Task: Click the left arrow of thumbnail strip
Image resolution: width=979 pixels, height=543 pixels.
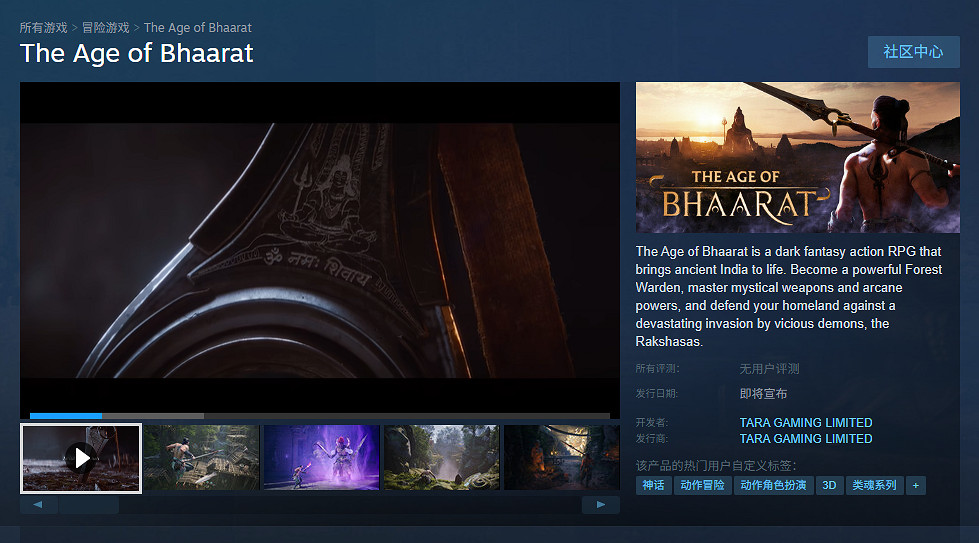Action: pos(39,504)
